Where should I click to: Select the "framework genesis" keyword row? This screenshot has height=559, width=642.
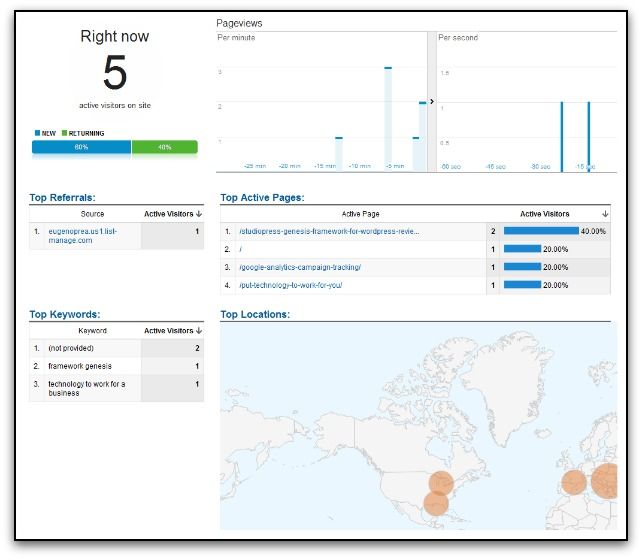tap(116, 366)
